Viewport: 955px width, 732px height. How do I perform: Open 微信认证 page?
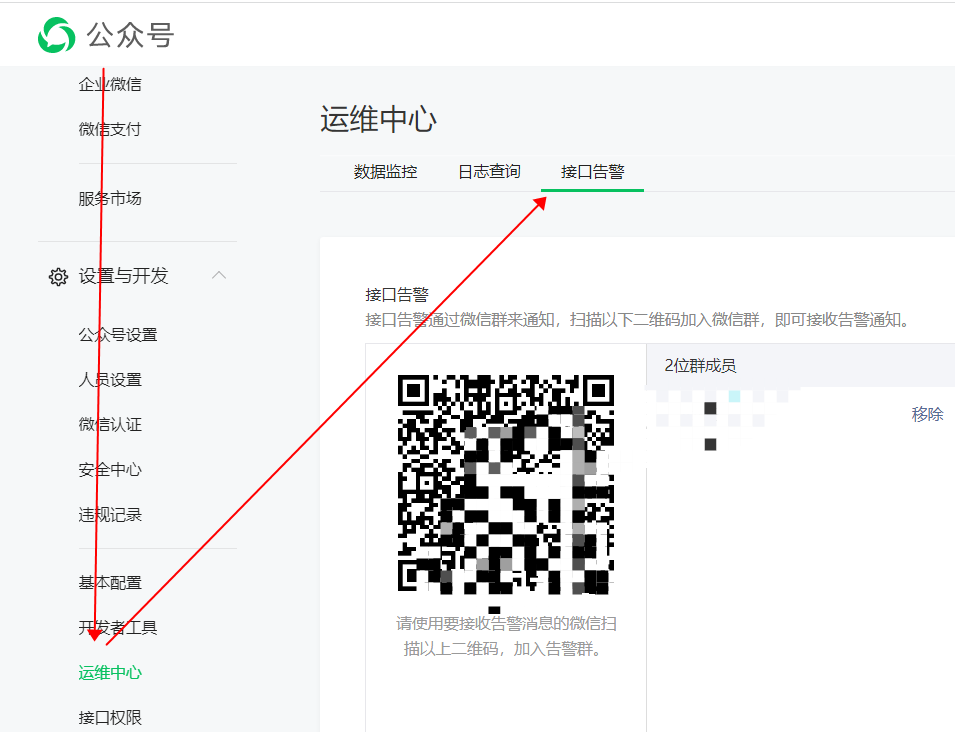(110, 424)
